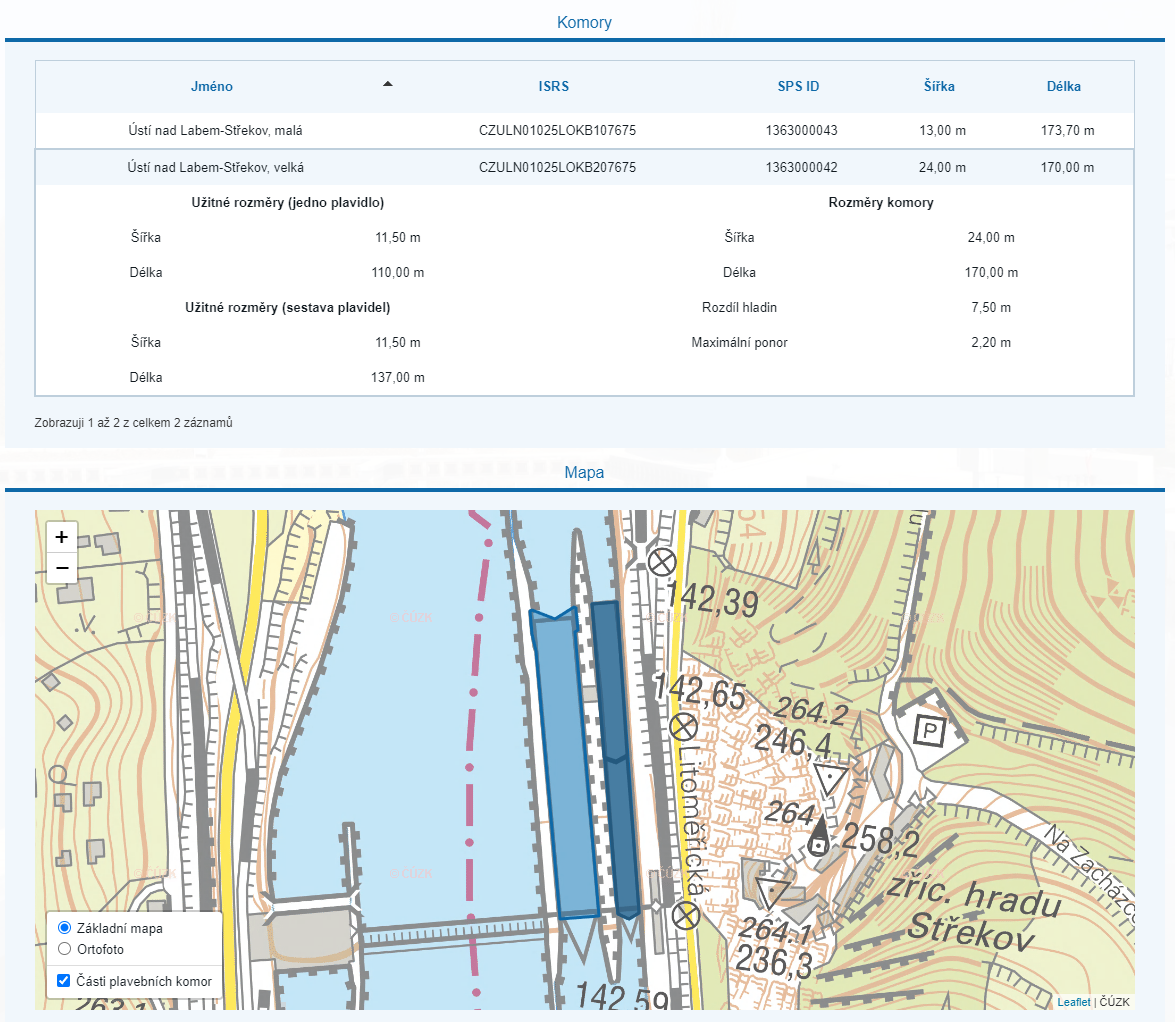Zoom out the map with minus button

[x=62, y=568]
